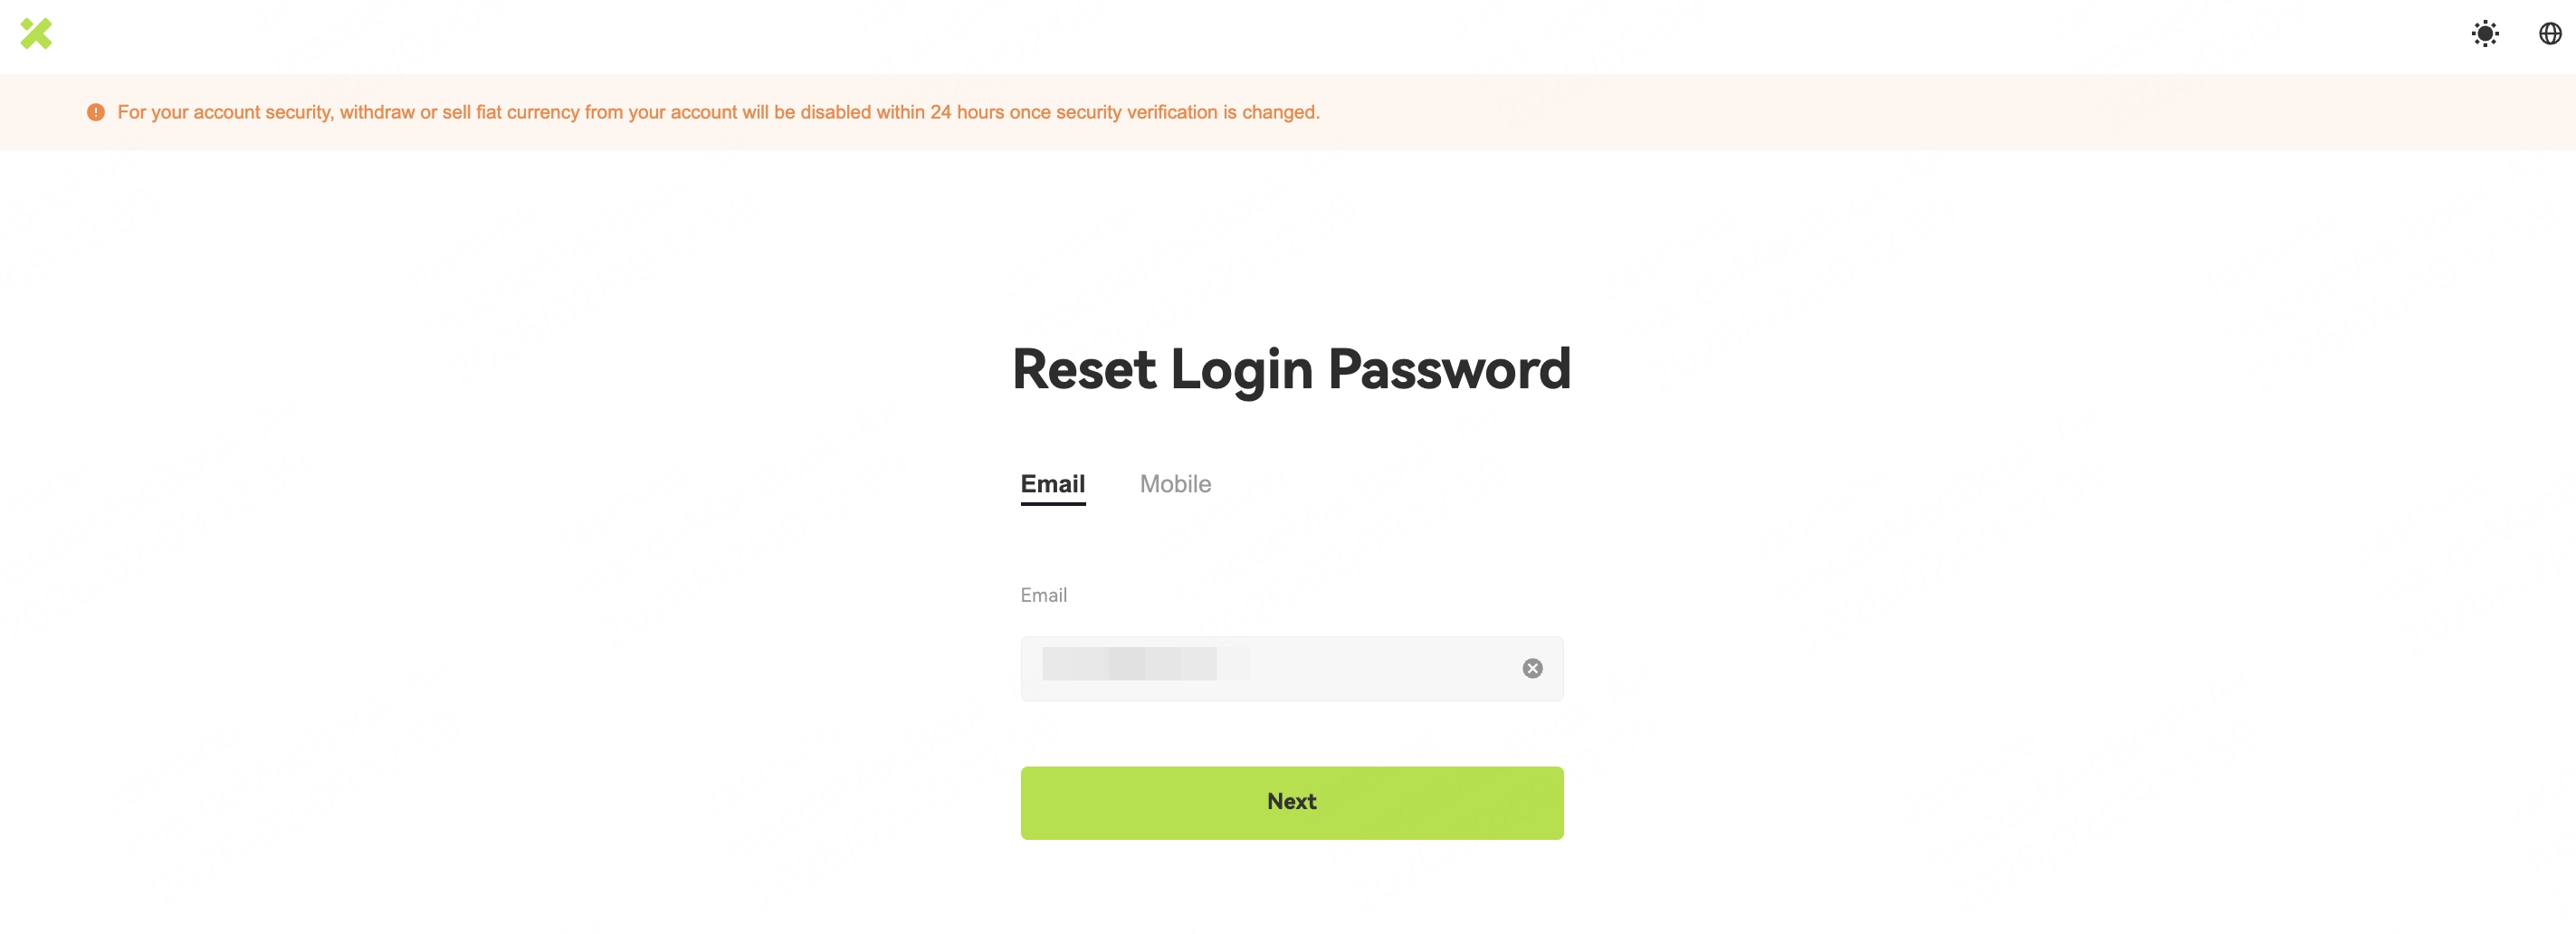
Task: Click the exclamation alert icon beside the notice
Action: click(96, 112)
